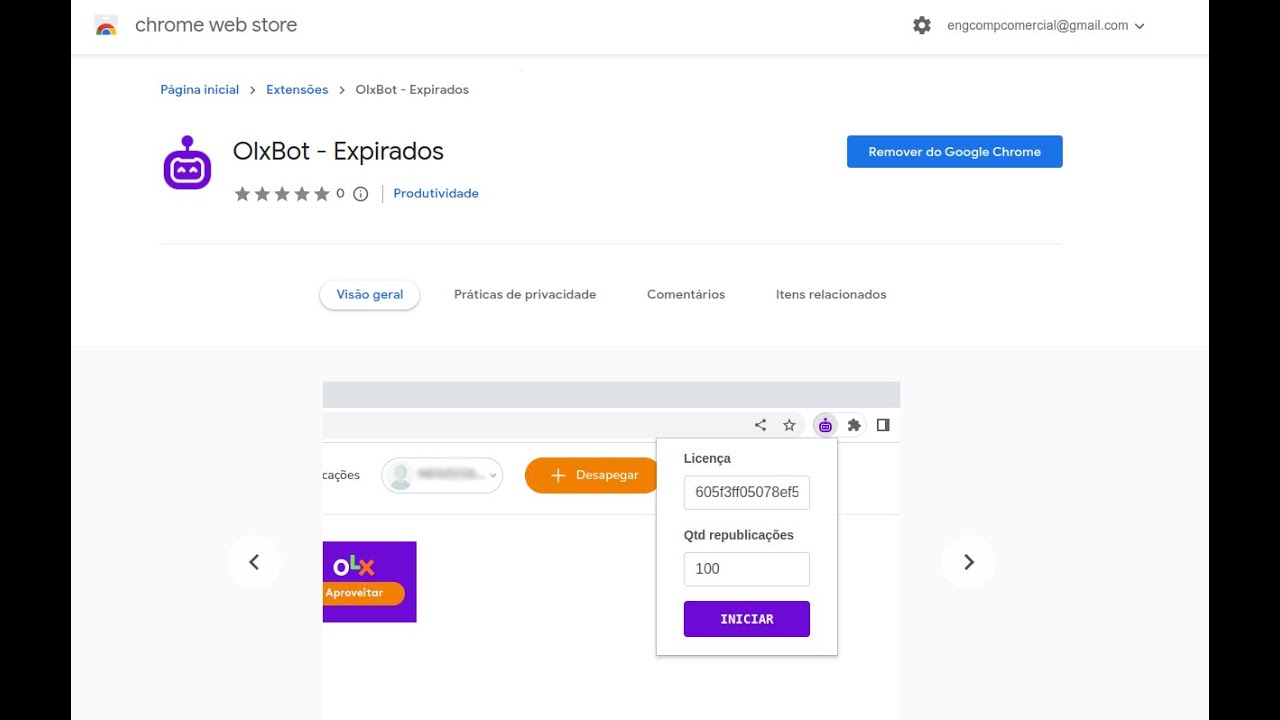
Task: Click the extensions puzzle piece icon
Action: pyautogui.click(x=854, y=425)
